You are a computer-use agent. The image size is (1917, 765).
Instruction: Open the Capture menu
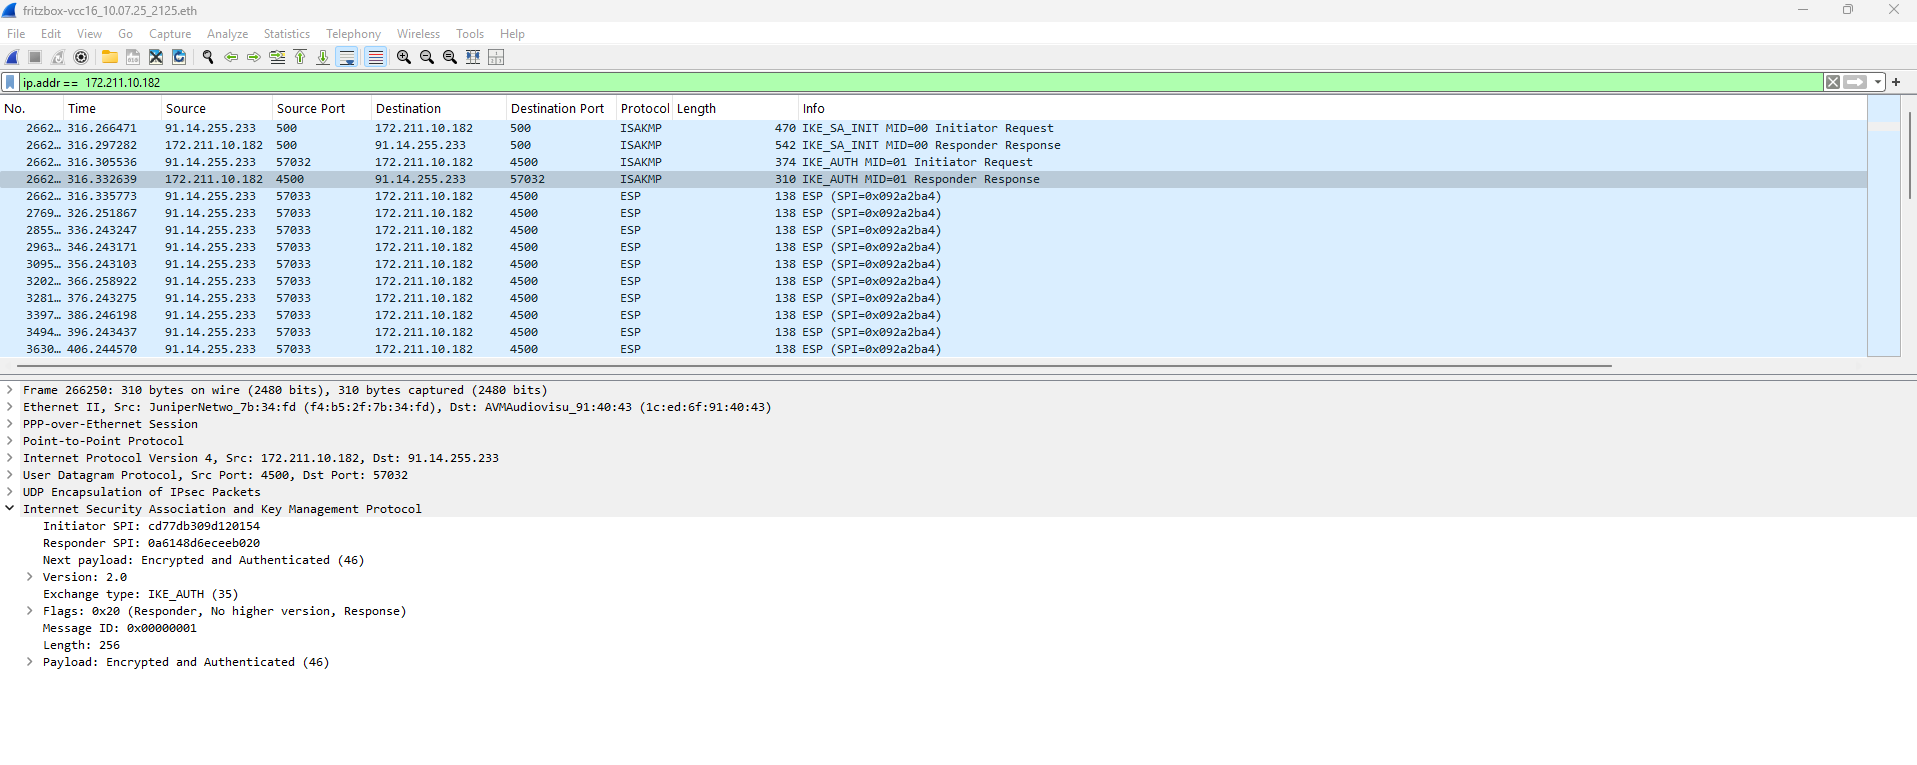pyautogui.click(x=170, y=33)
